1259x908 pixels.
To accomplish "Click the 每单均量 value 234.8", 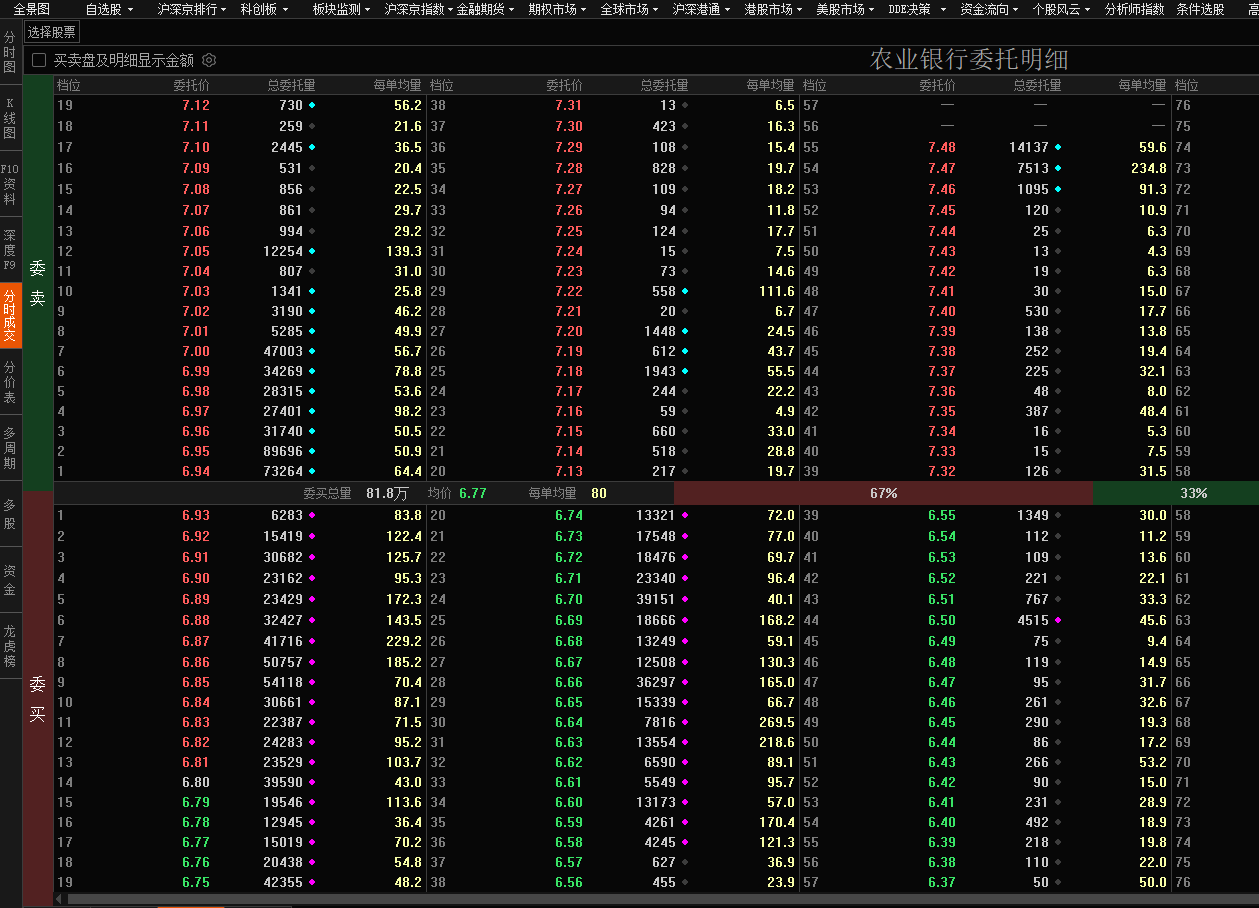I will 1149,168.
